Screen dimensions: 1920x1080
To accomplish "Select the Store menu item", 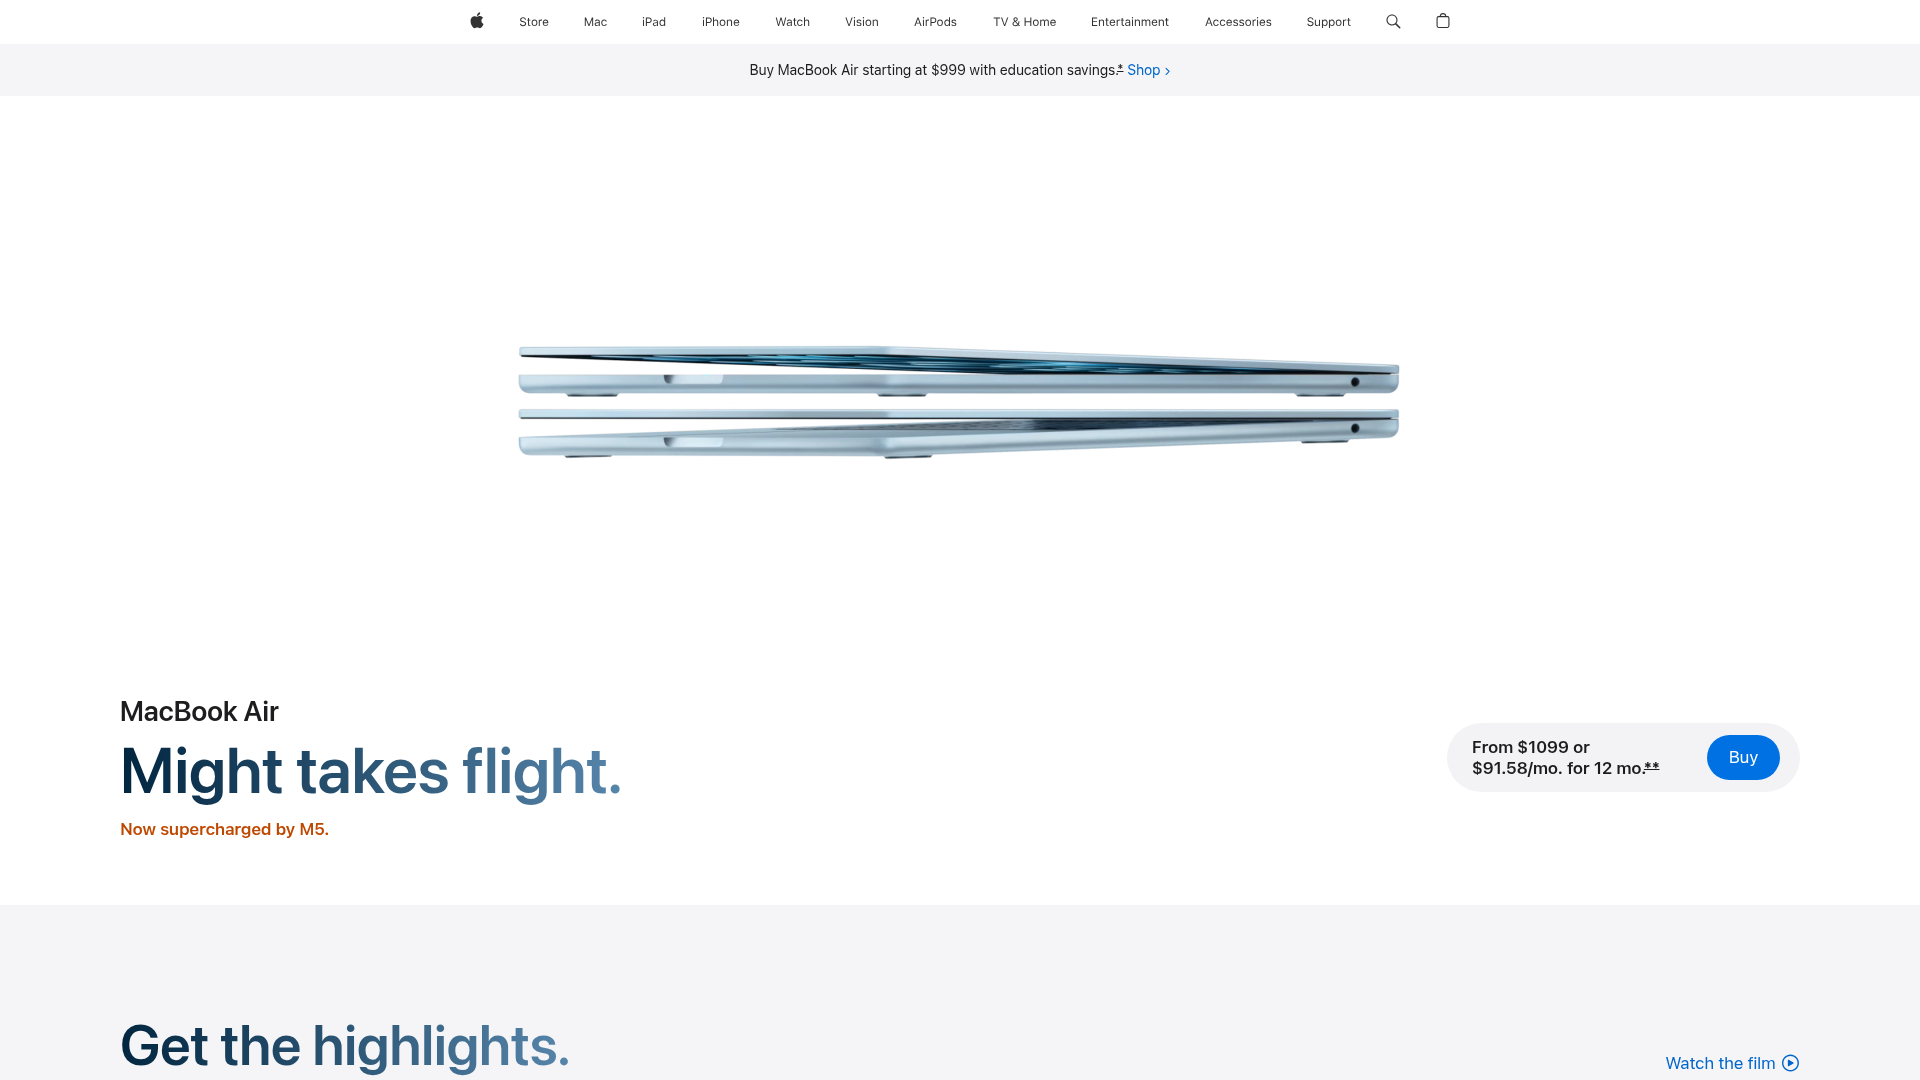I will (533, 21).
